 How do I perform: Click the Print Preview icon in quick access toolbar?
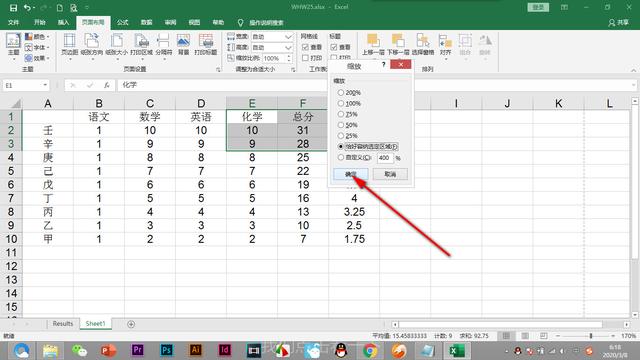click(x=73, y=7)
